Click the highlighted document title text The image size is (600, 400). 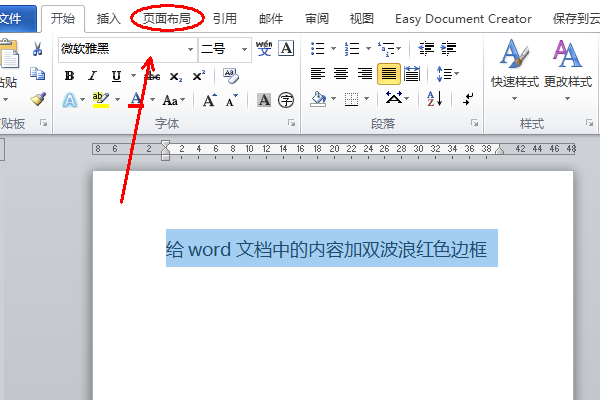point(326,249)
